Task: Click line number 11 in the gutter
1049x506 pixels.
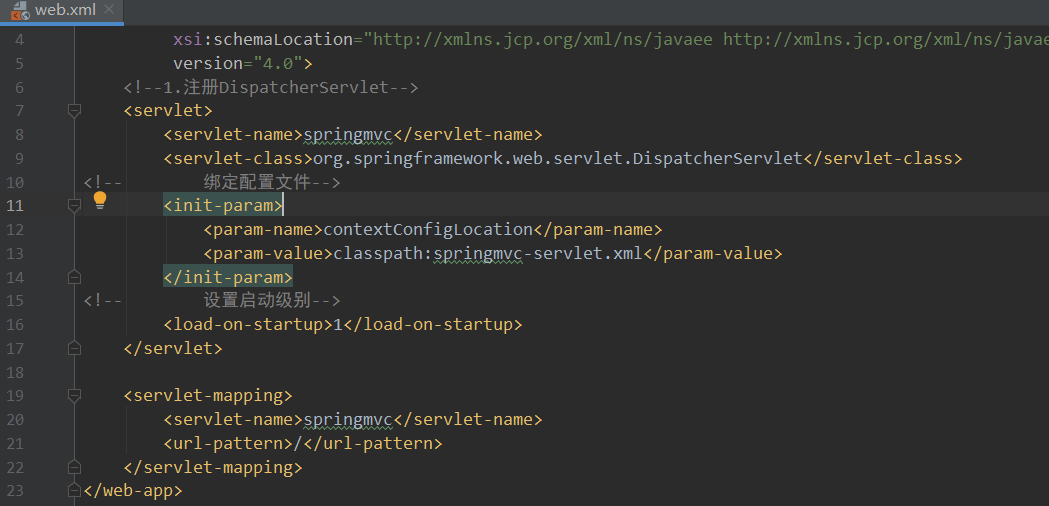Action: click(15, 205)
